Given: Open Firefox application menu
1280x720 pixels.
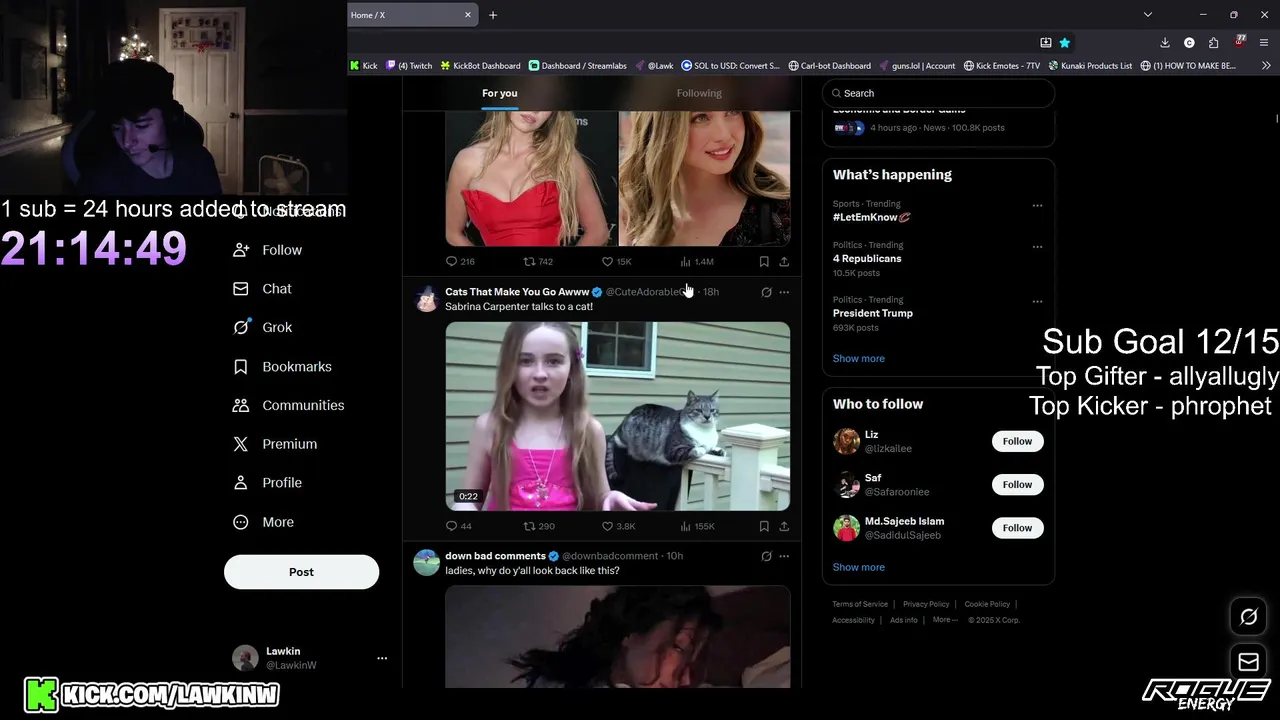Looking at the screenshot, I should click(1265, 43).
